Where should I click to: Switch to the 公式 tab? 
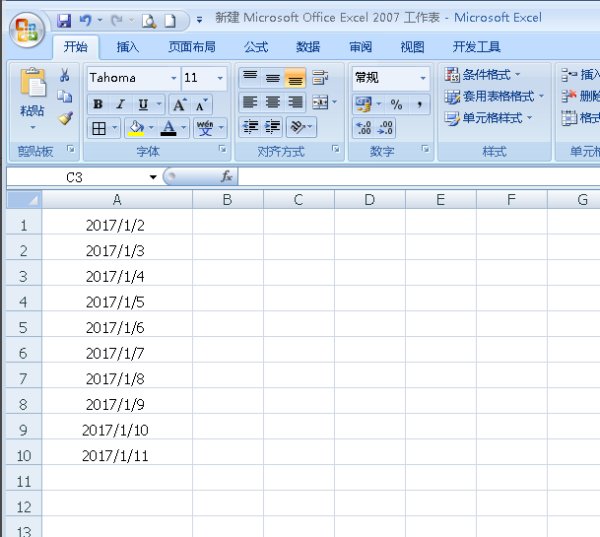pos(256,47)
